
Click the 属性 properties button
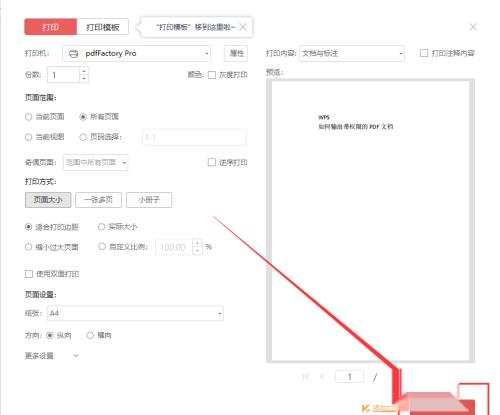pyautogui.click(x=236, y=53)
